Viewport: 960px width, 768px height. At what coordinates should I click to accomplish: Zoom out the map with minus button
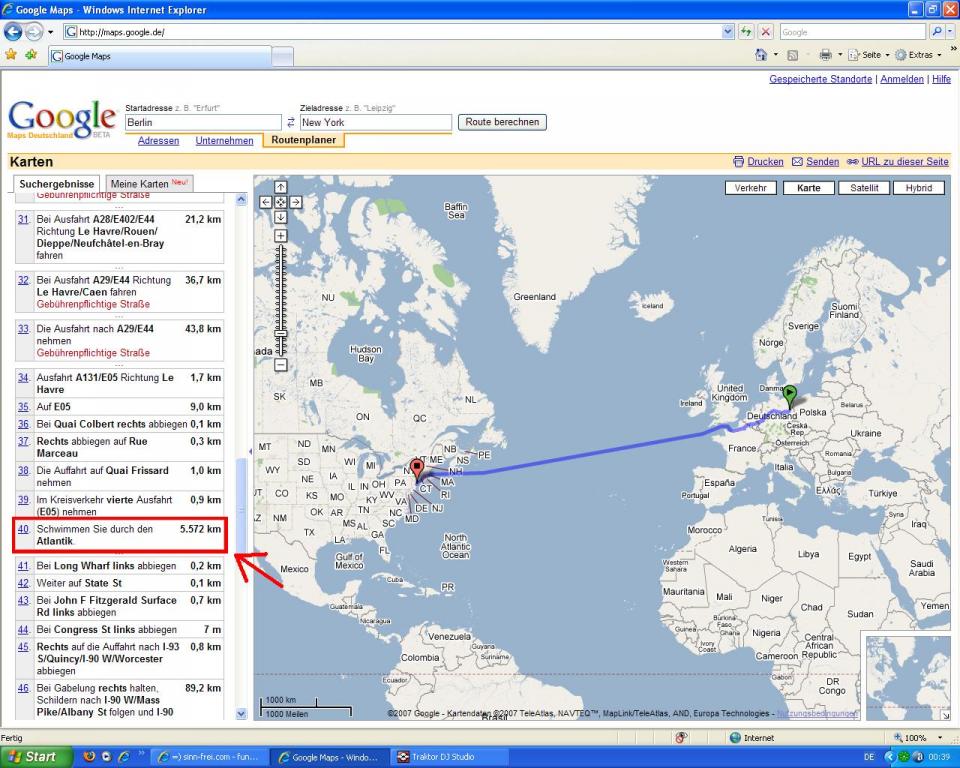tap(280, 366)
